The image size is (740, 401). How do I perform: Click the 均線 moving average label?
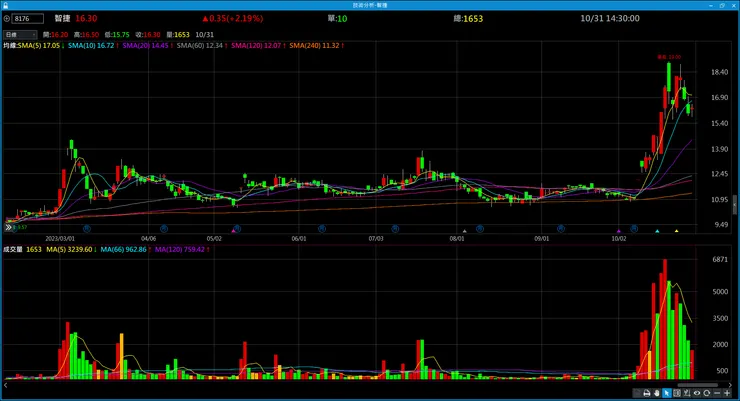coord(10,46)
